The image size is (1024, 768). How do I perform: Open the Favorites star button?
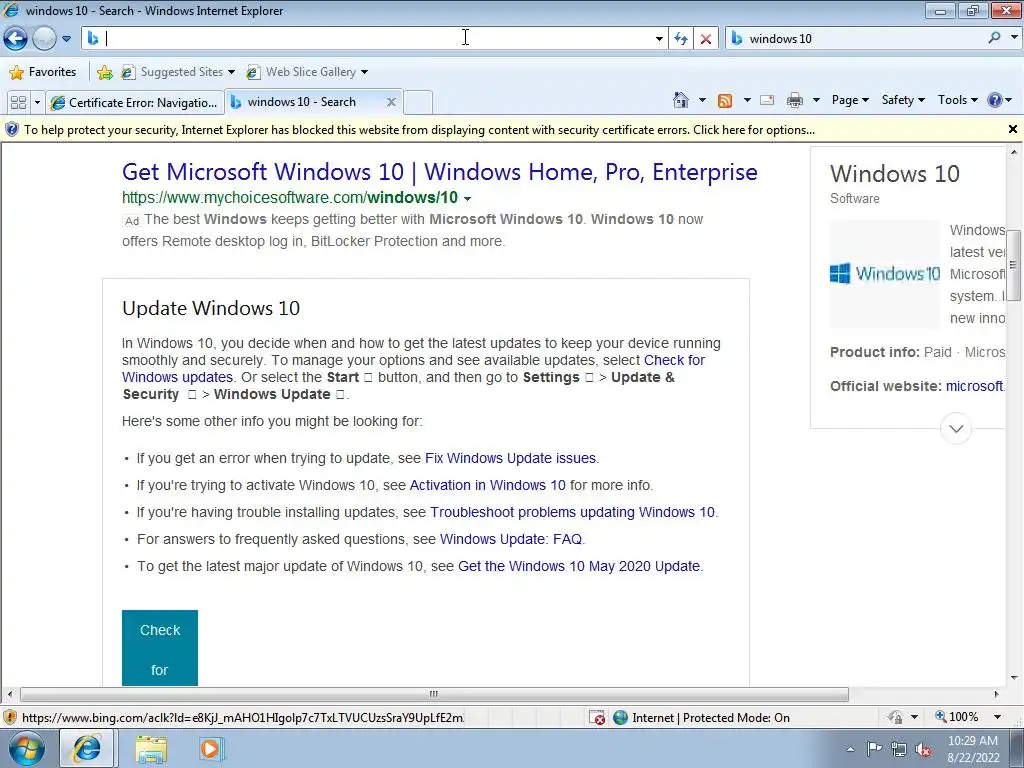[42, 72]
